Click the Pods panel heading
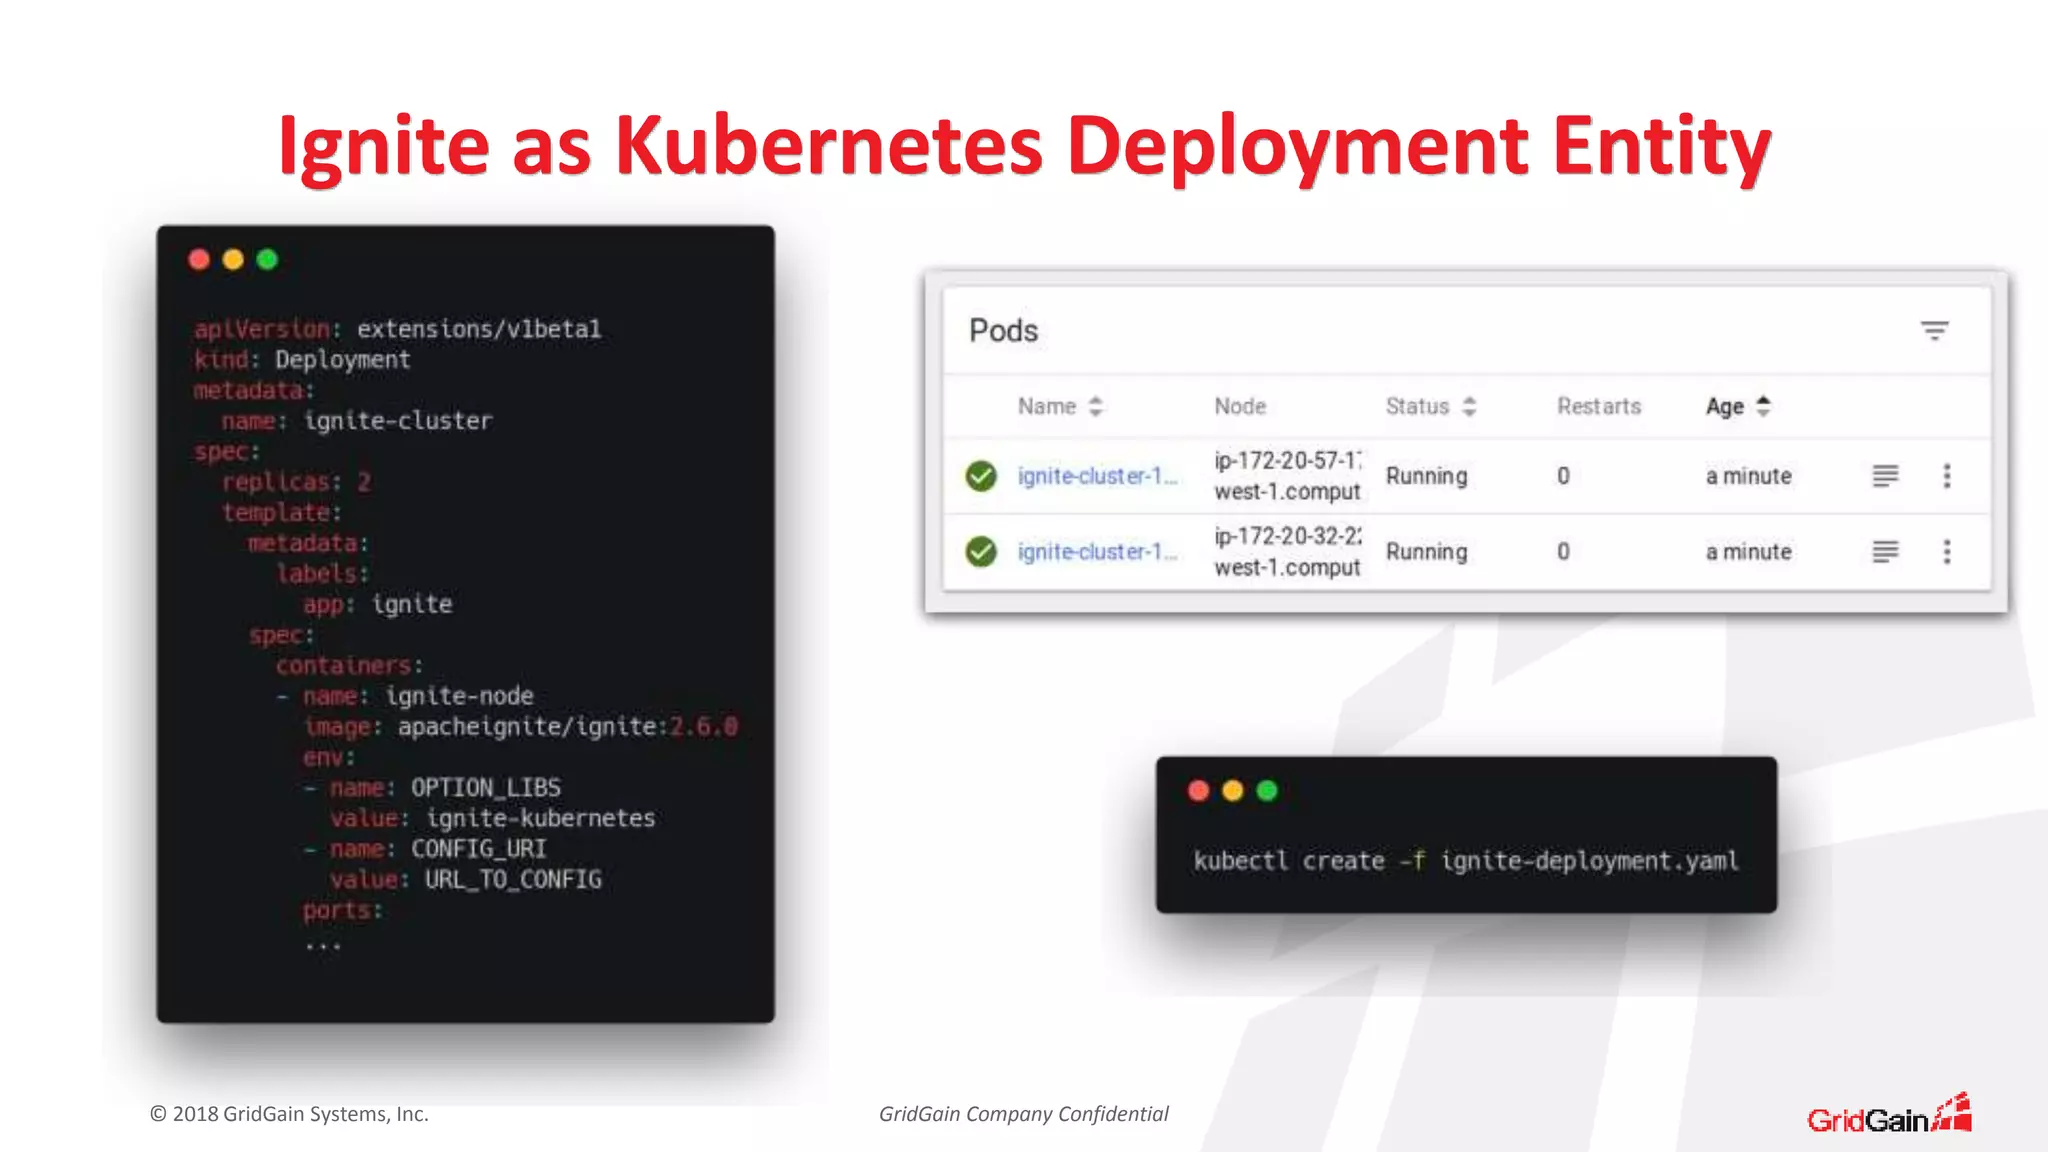This screenshot has height=1152, width=2048. (x=1004, y=330)
